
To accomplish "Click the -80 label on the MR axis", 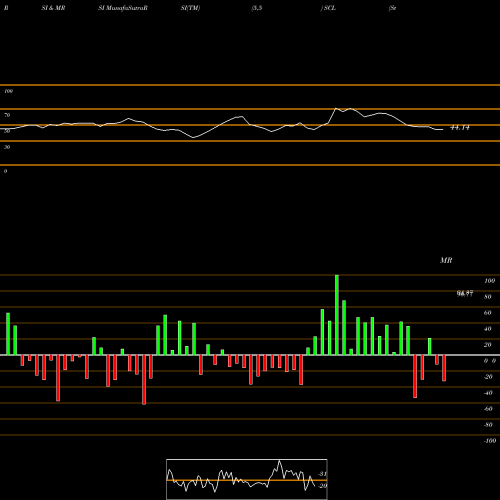I will tap(488, 425).
